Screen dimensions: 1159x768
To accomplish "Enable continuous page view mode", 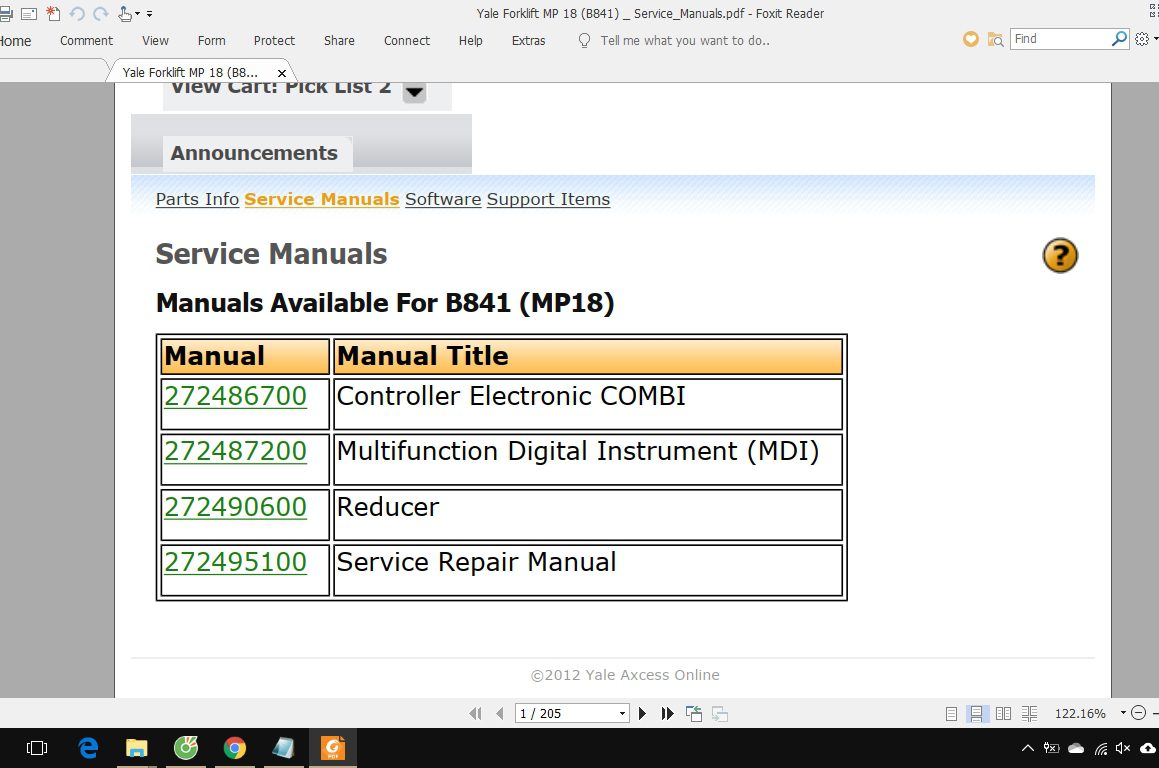I will pyautogui.click(x=977, y=714).
